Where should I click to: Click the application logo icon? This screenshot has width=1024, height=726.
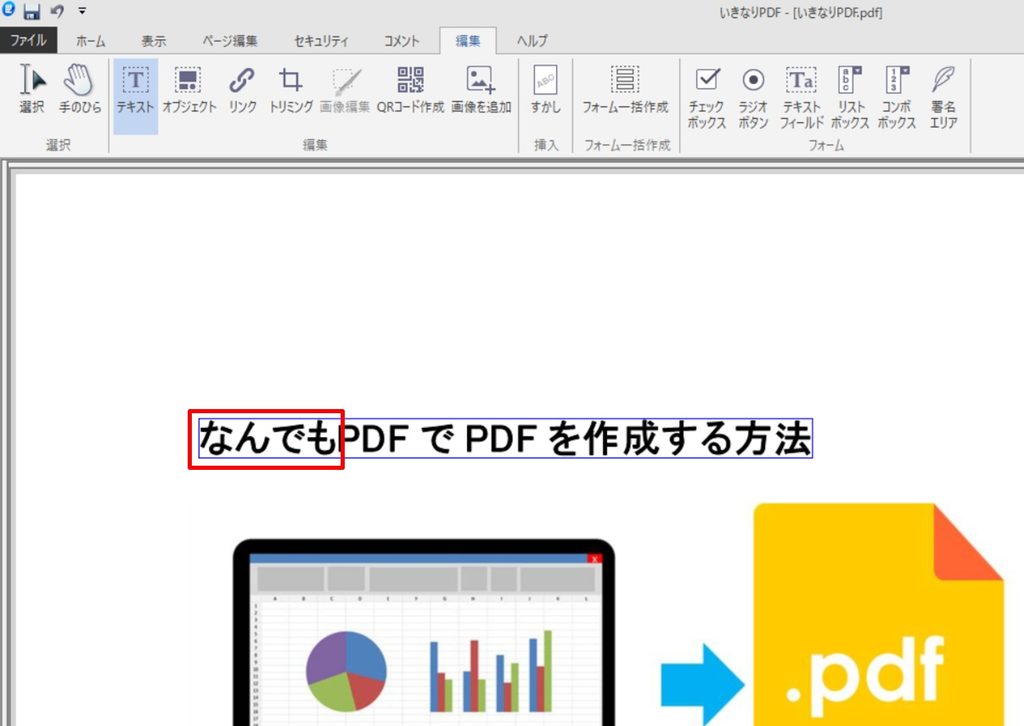pyautogui.click(x=9, y=9)
